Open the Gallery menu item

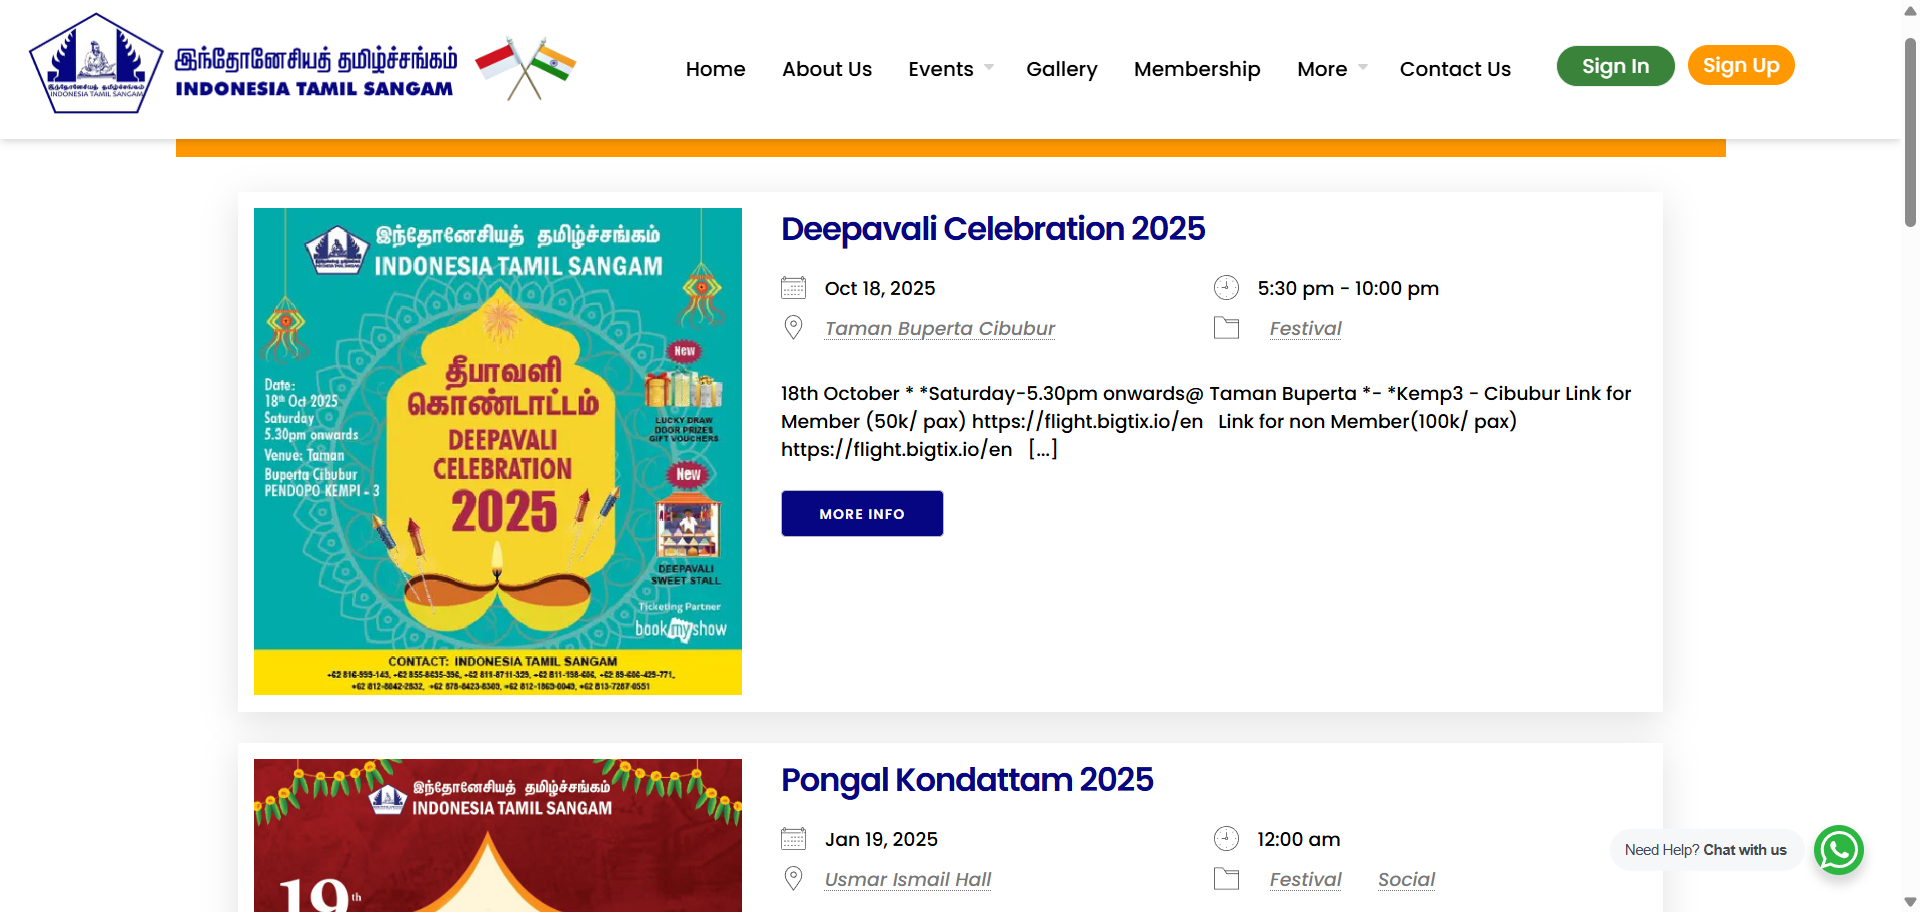(x=1062, y=69)
